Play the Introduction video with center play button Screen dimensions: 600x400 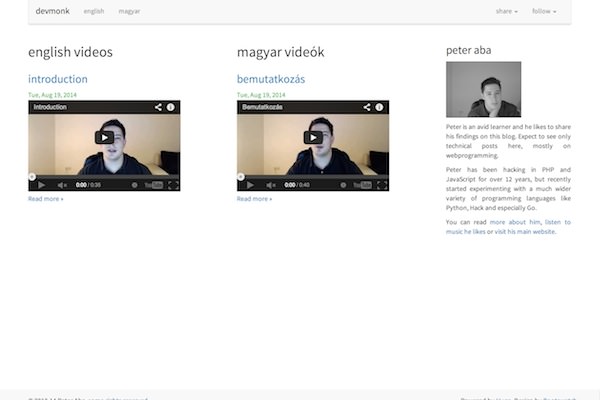[104, 138]
